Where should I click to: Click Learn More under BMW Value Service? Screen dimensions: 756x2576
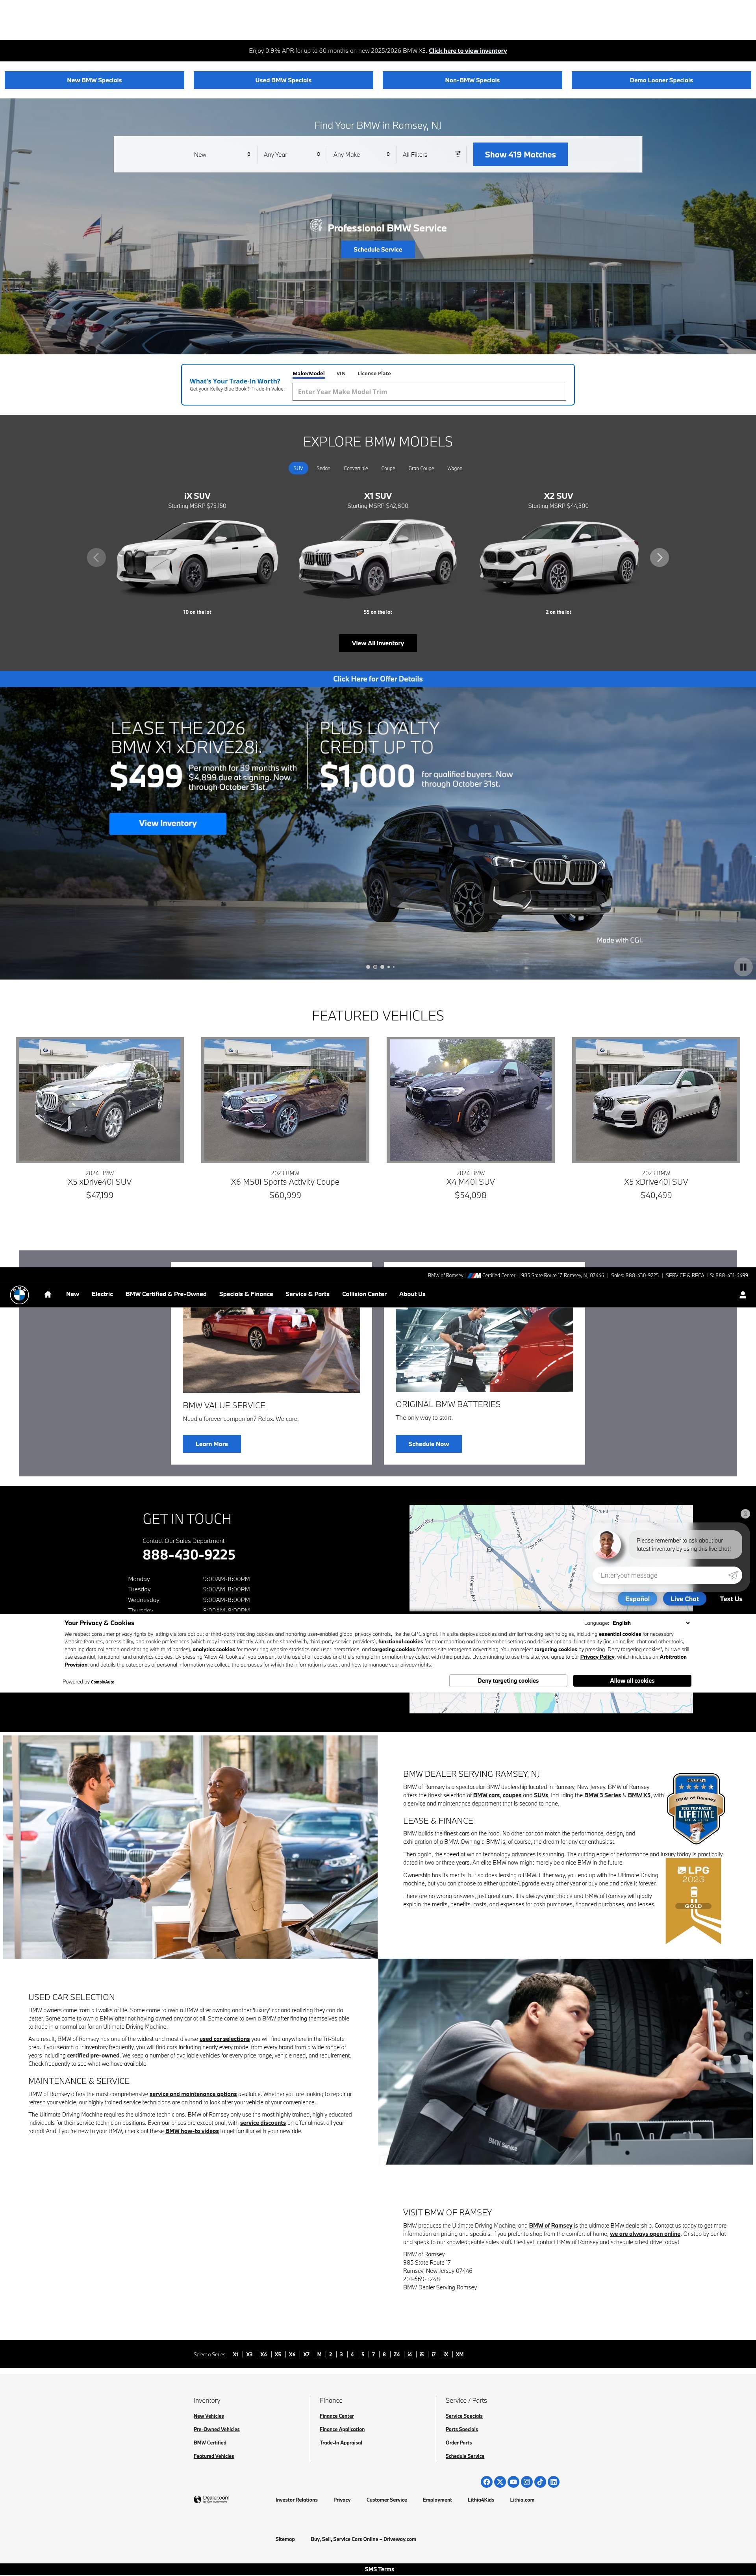(x=211, y=1444)
